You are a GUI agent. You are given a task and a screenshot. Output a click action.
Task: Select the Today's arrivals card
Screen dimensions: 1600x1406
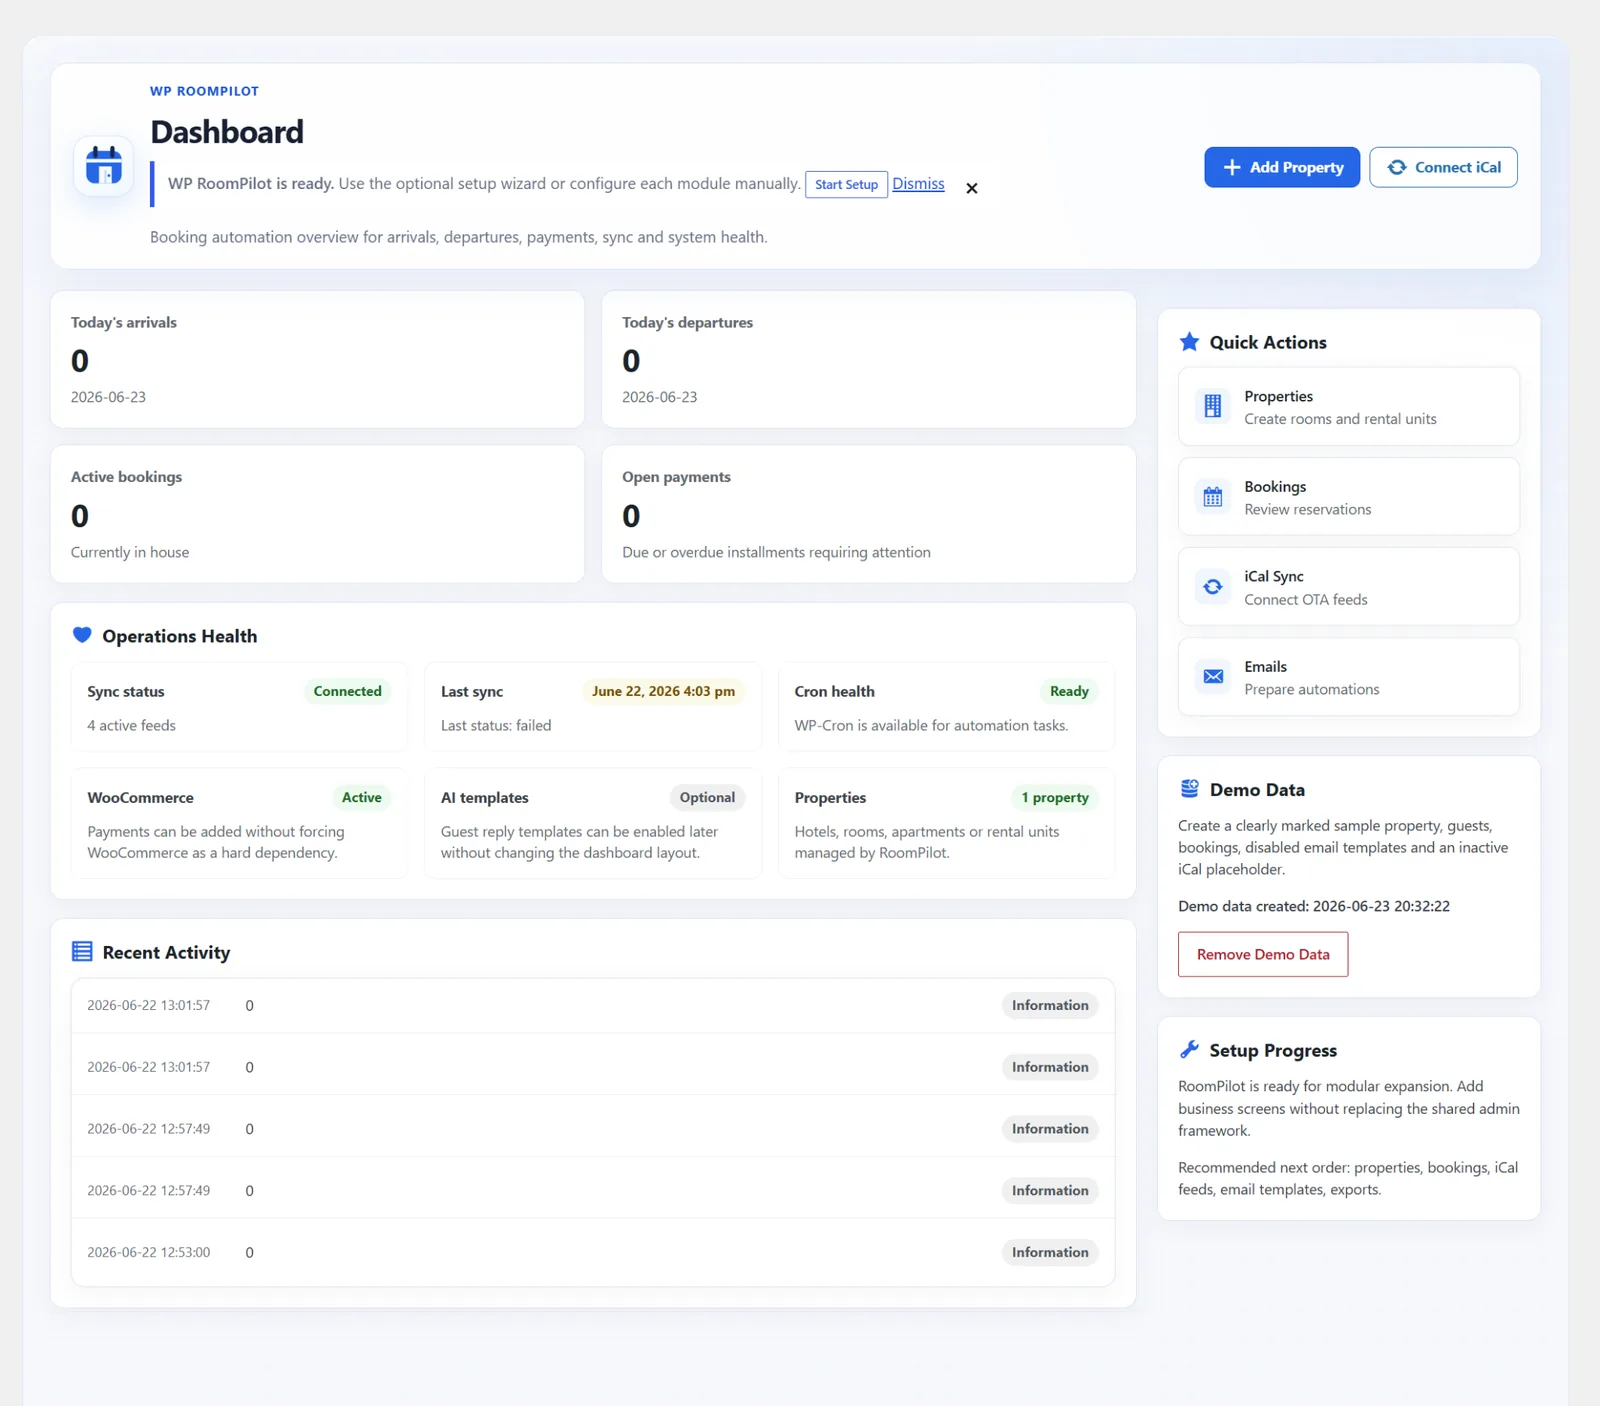[x=317, y=360]
